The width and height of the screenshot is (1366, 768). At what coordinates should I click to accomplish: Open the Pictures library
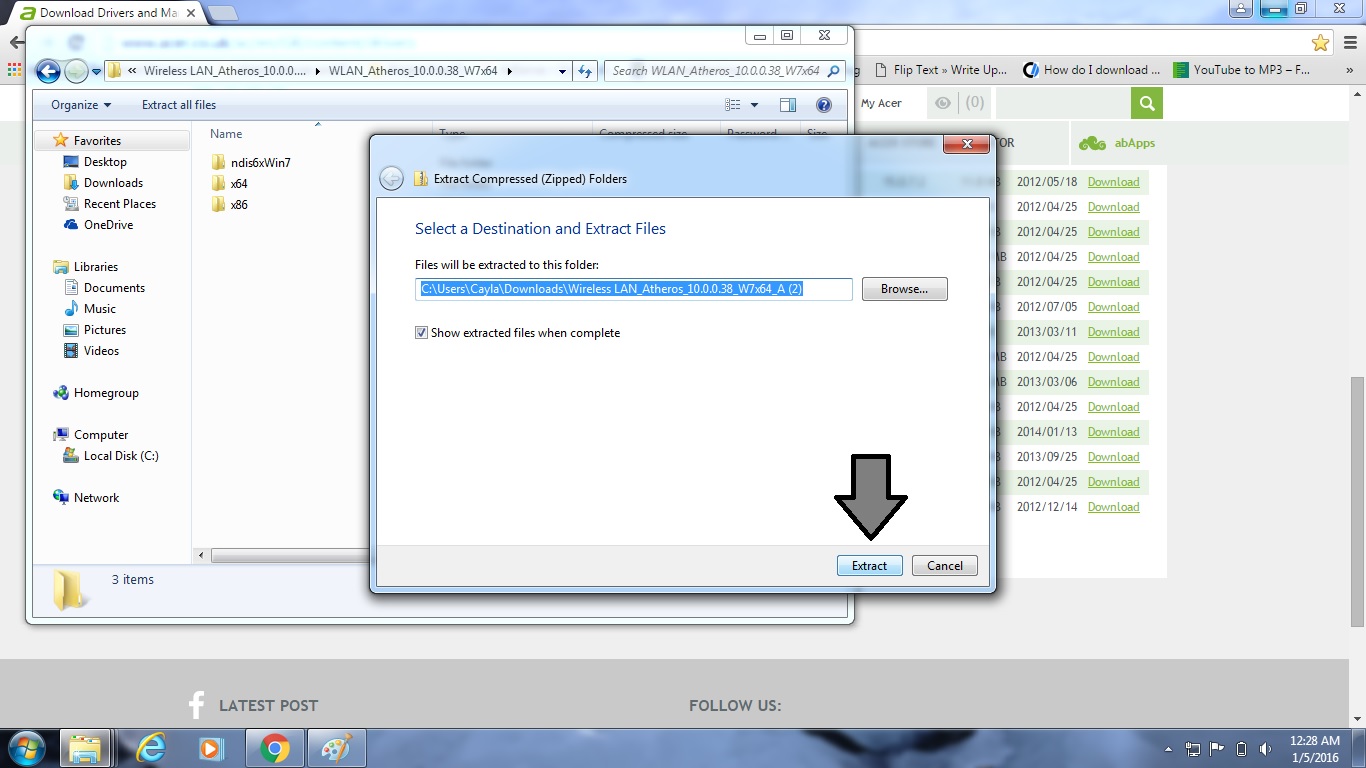95,330
